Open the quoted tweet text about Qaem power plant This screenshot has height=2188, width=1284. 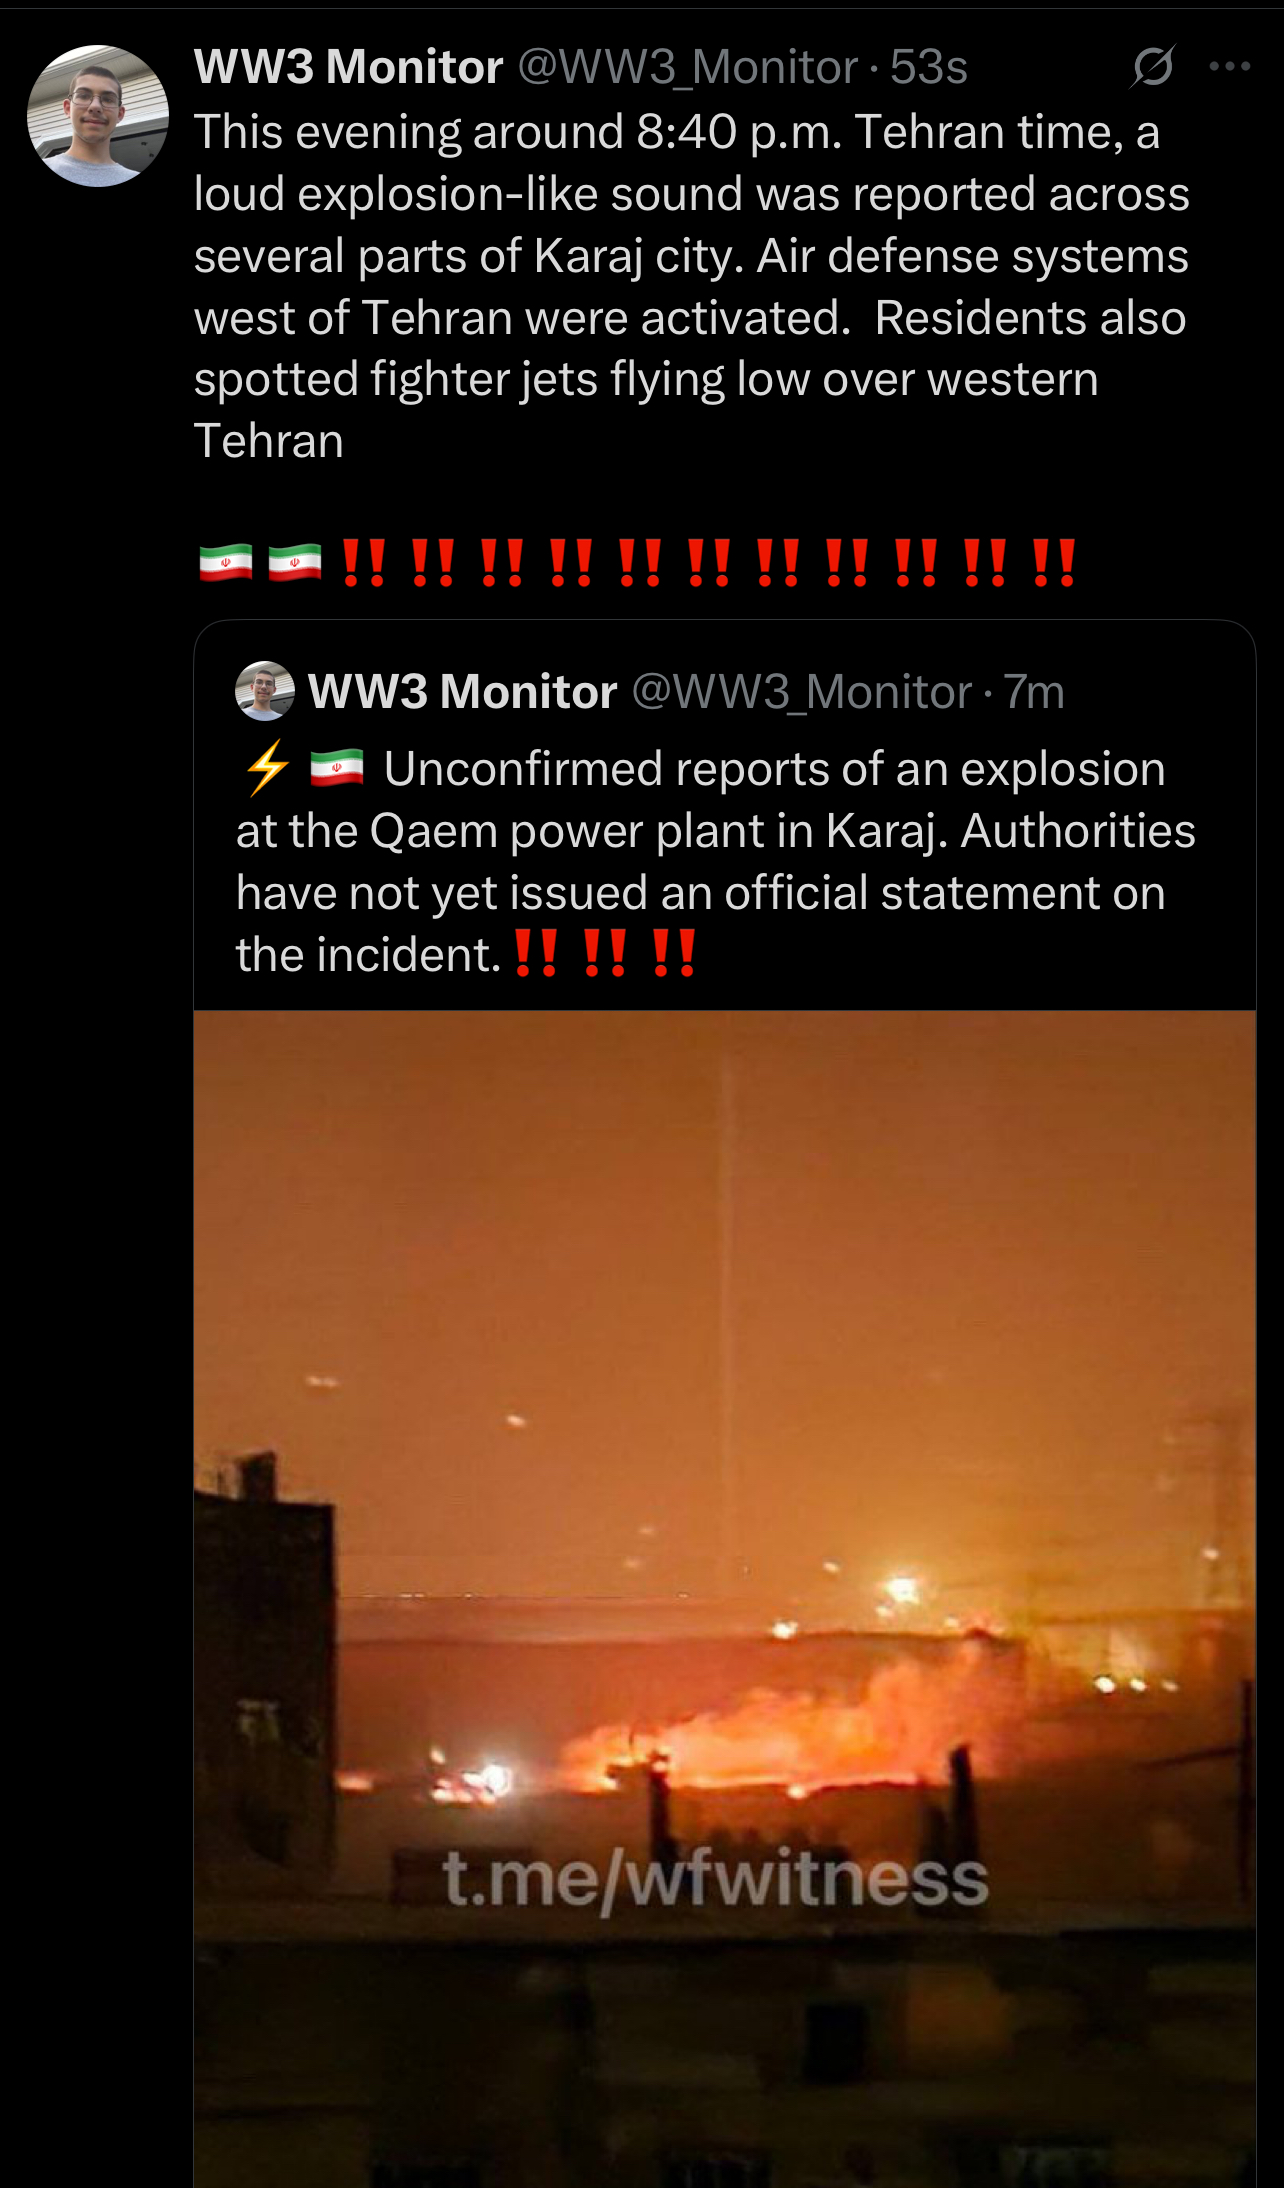tap(716, 862)
